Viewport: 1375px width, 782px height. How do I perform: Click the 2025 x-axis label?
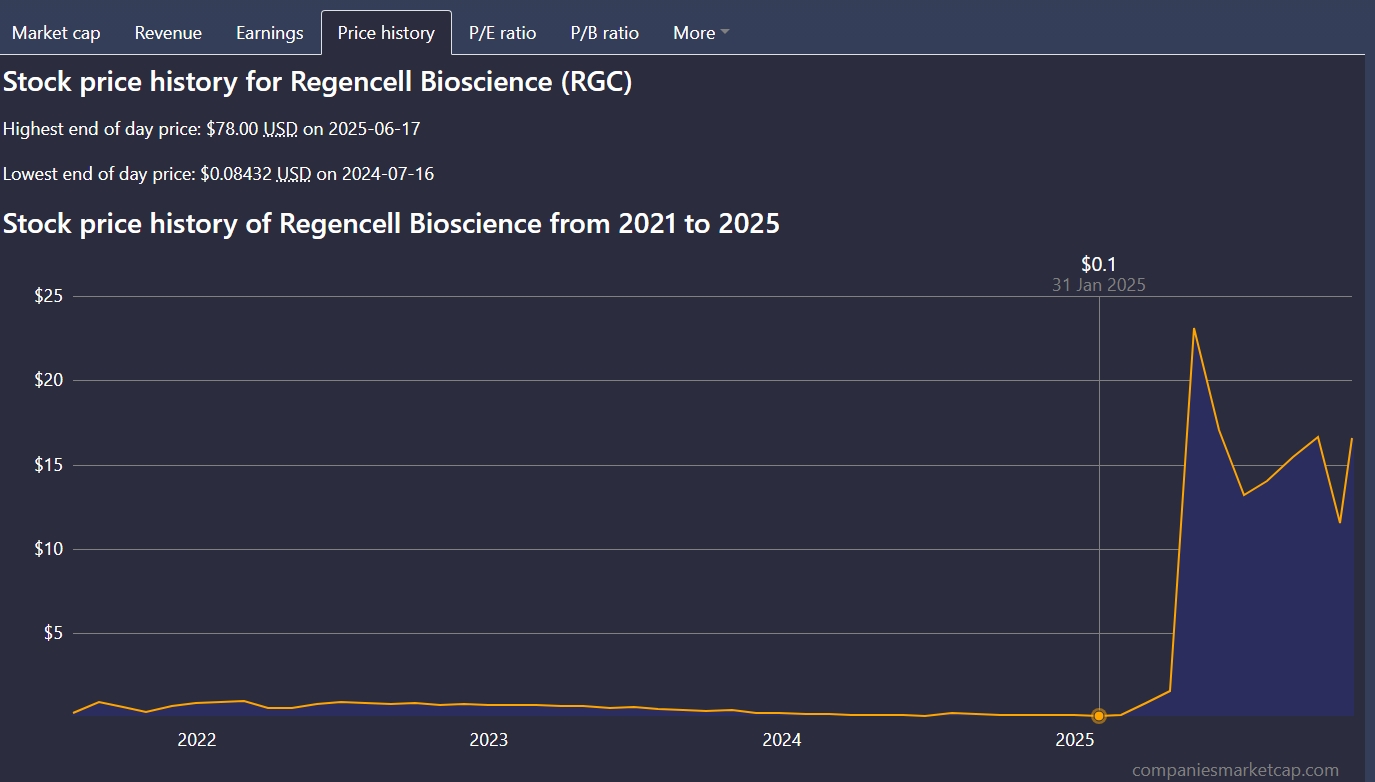click(x=1075, y=740)
